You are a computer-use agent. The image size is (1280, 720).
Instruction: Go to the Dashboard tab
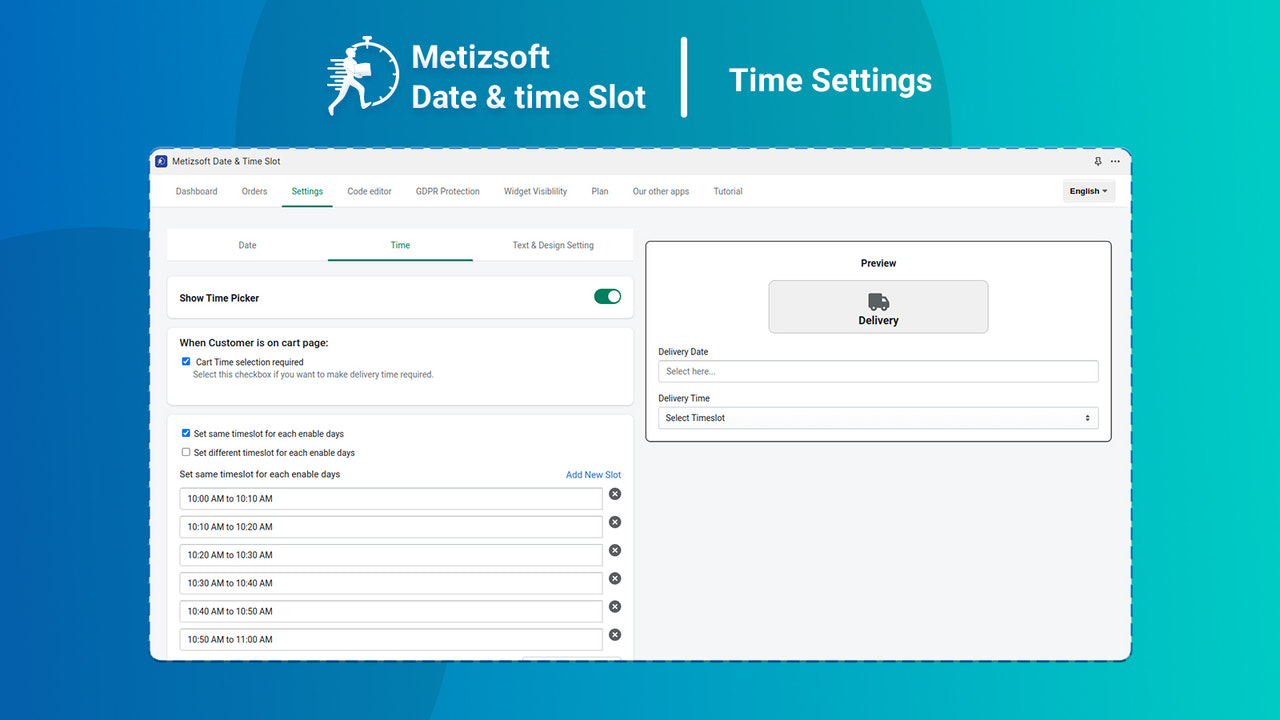196,191
